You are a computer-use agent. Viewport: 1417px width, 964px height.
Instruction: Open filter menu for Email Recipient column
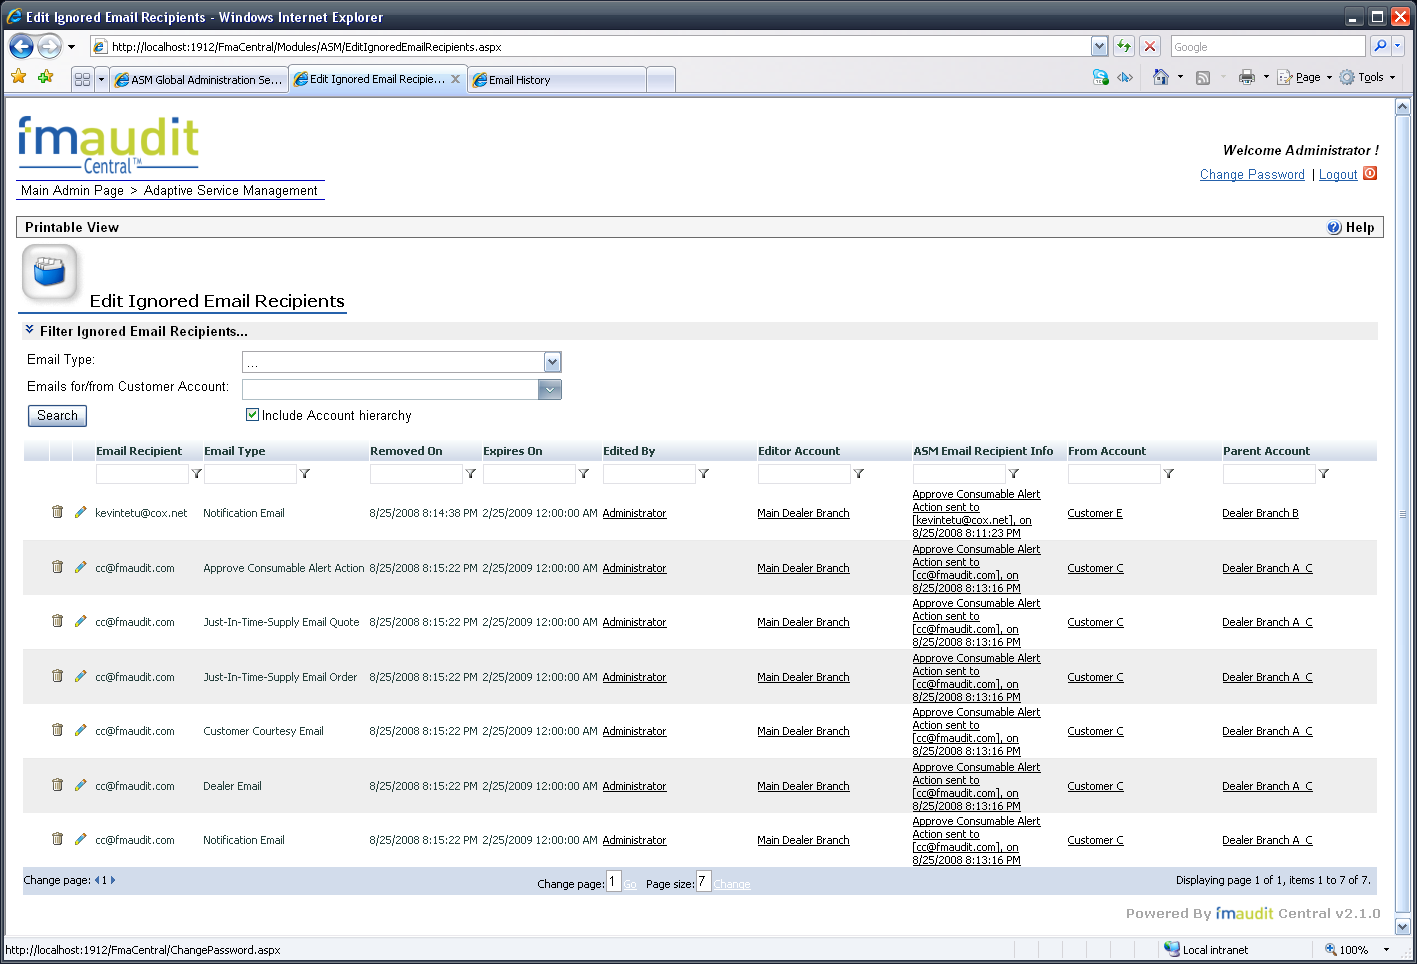click(196, 474)
